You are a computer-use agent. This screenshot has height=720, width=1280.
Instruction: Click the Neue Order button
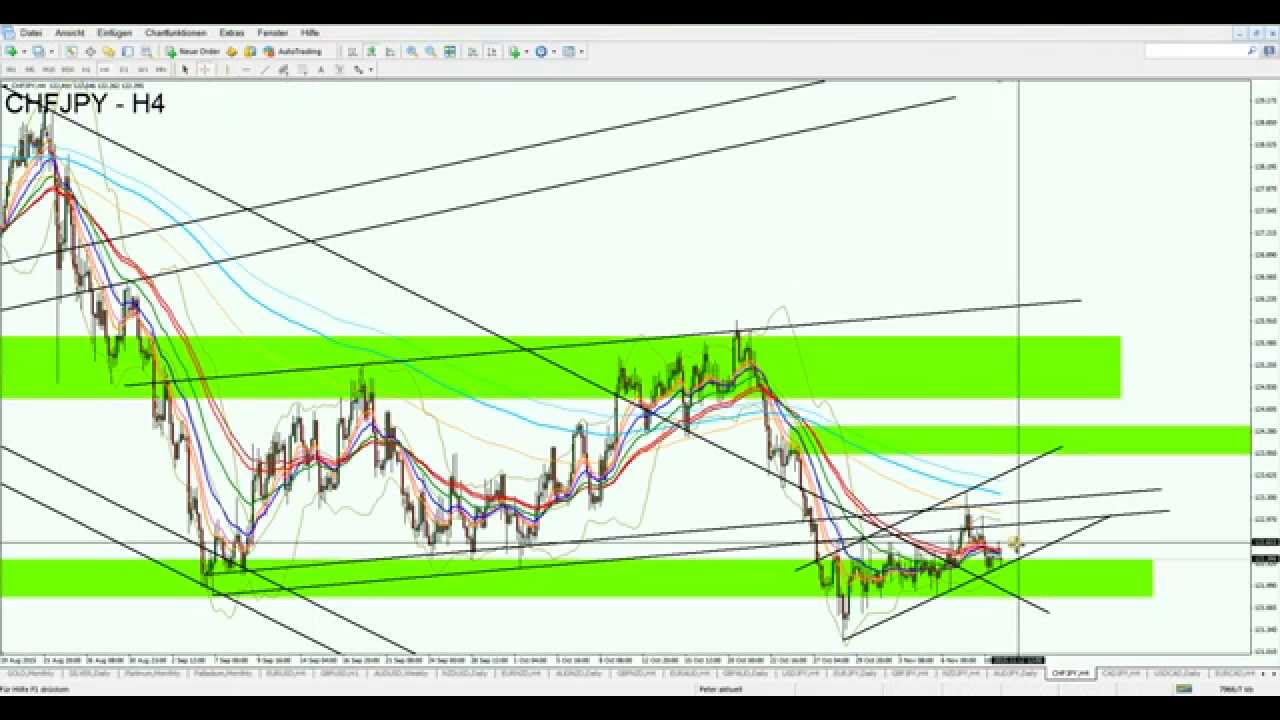[x=193, y=51]
